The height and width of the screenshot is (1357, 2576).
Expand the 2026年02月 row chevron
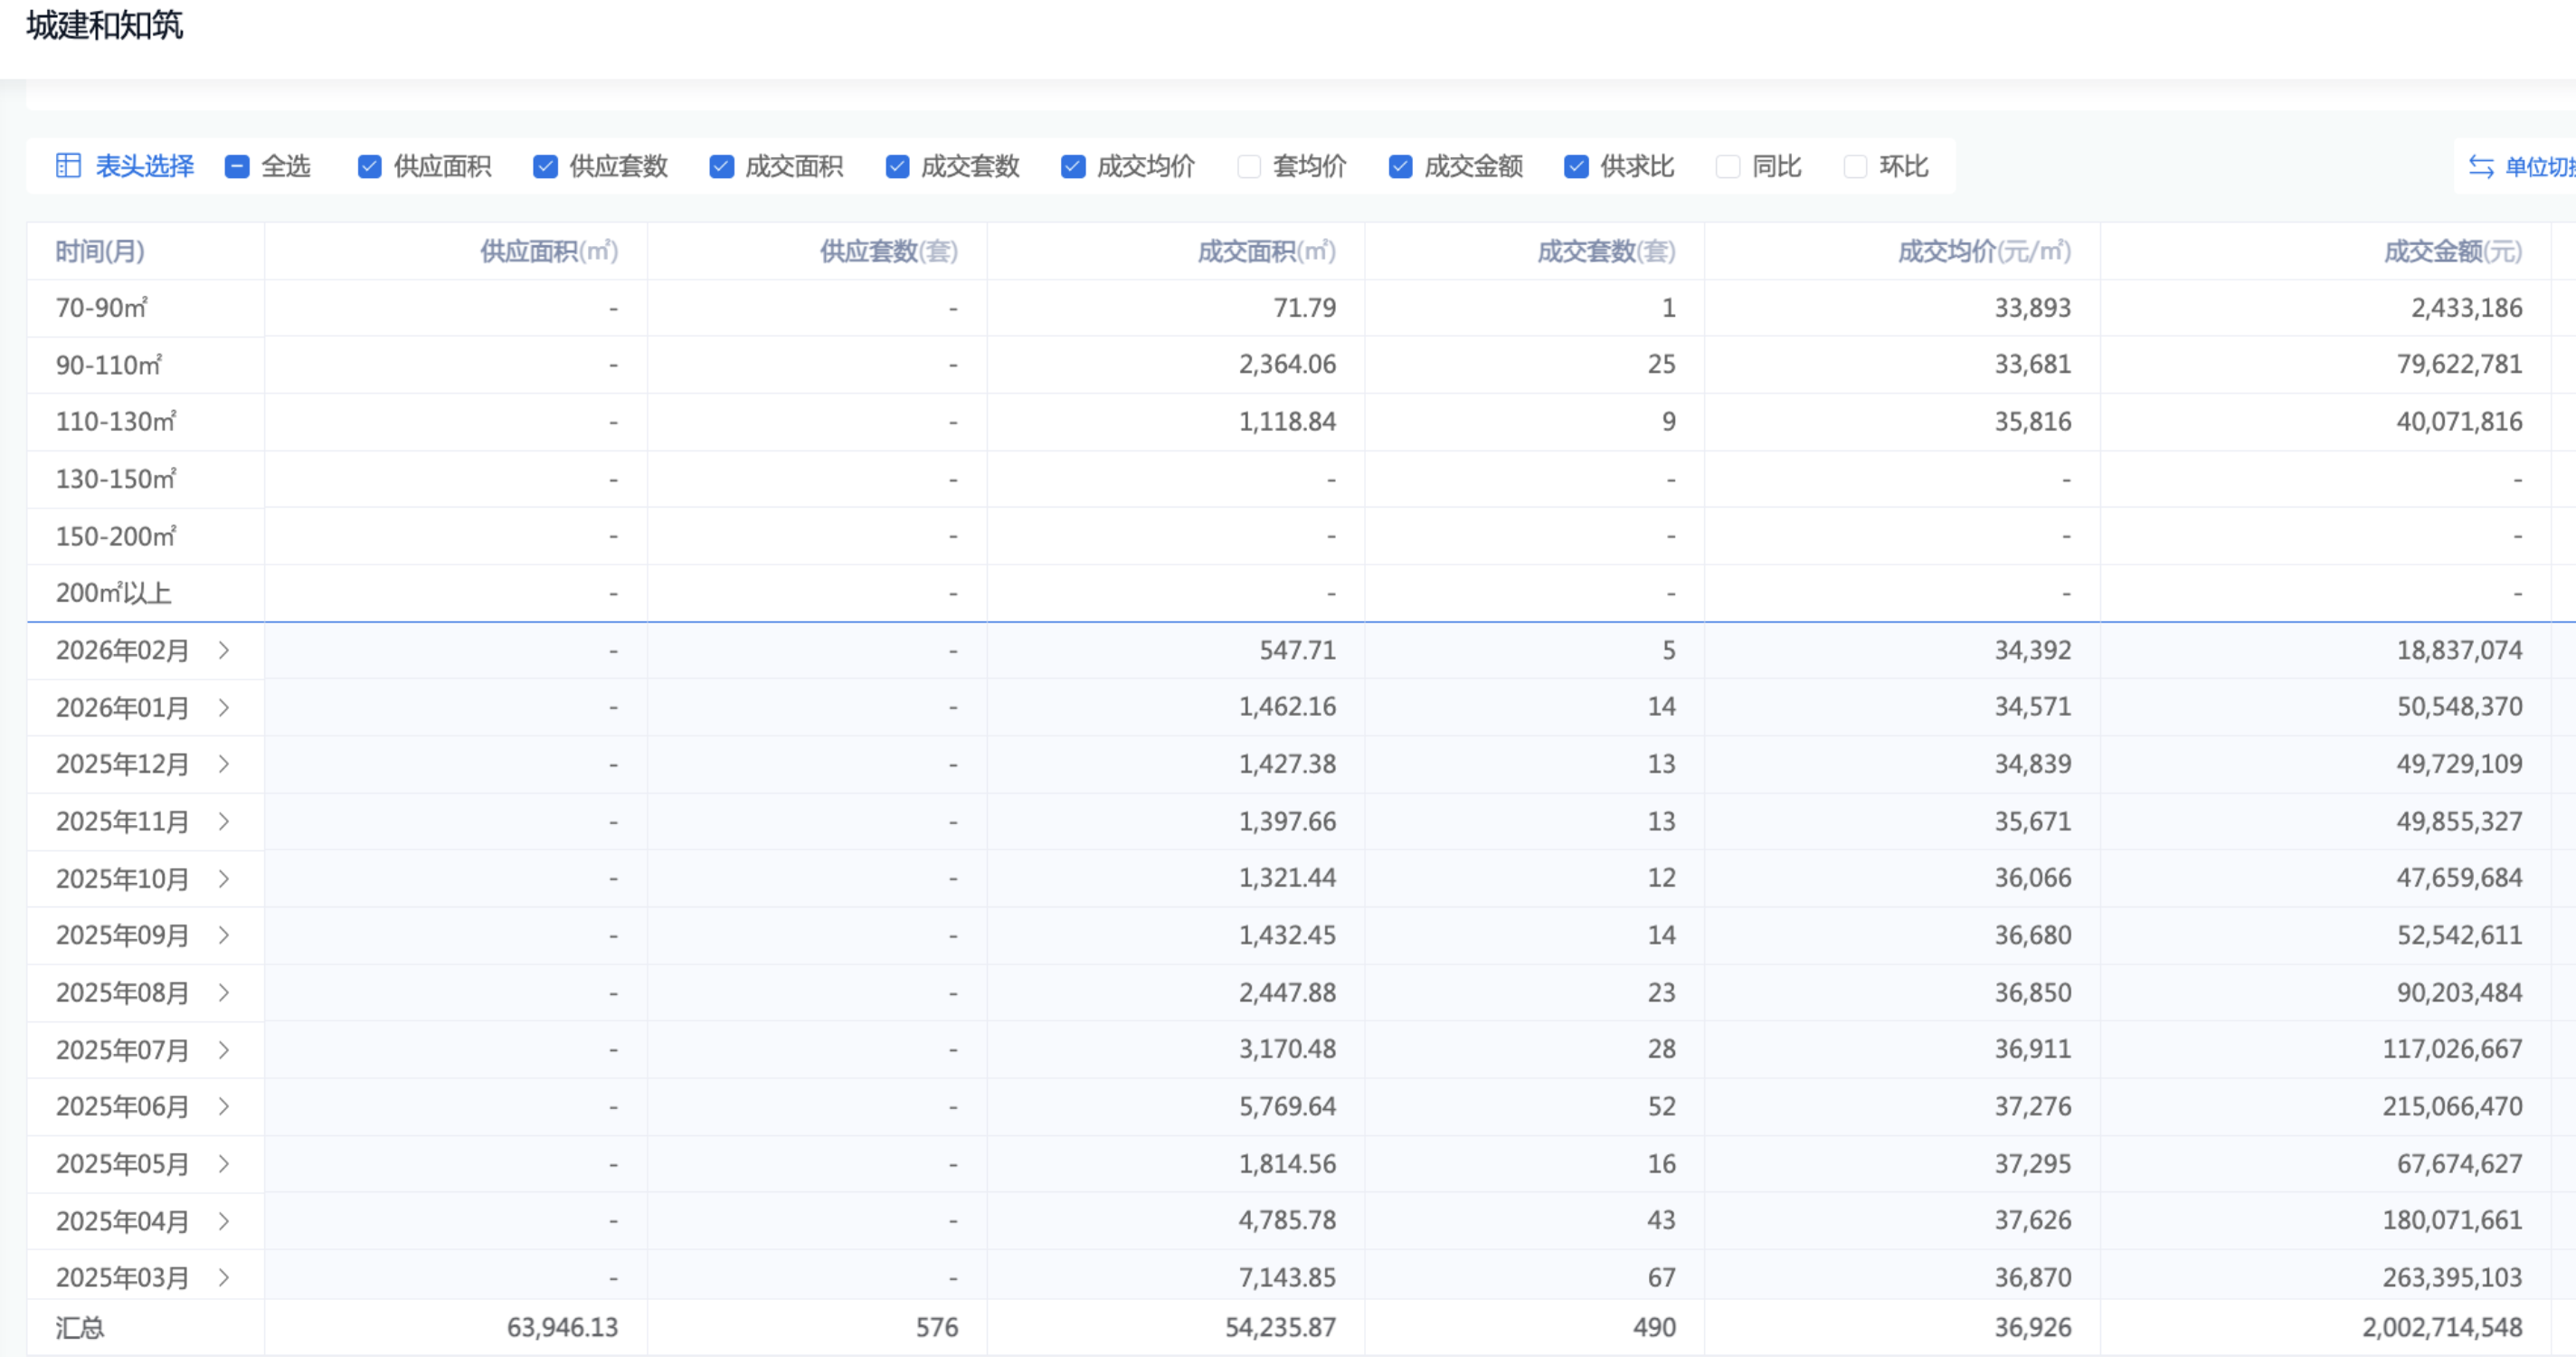(224, 651)
